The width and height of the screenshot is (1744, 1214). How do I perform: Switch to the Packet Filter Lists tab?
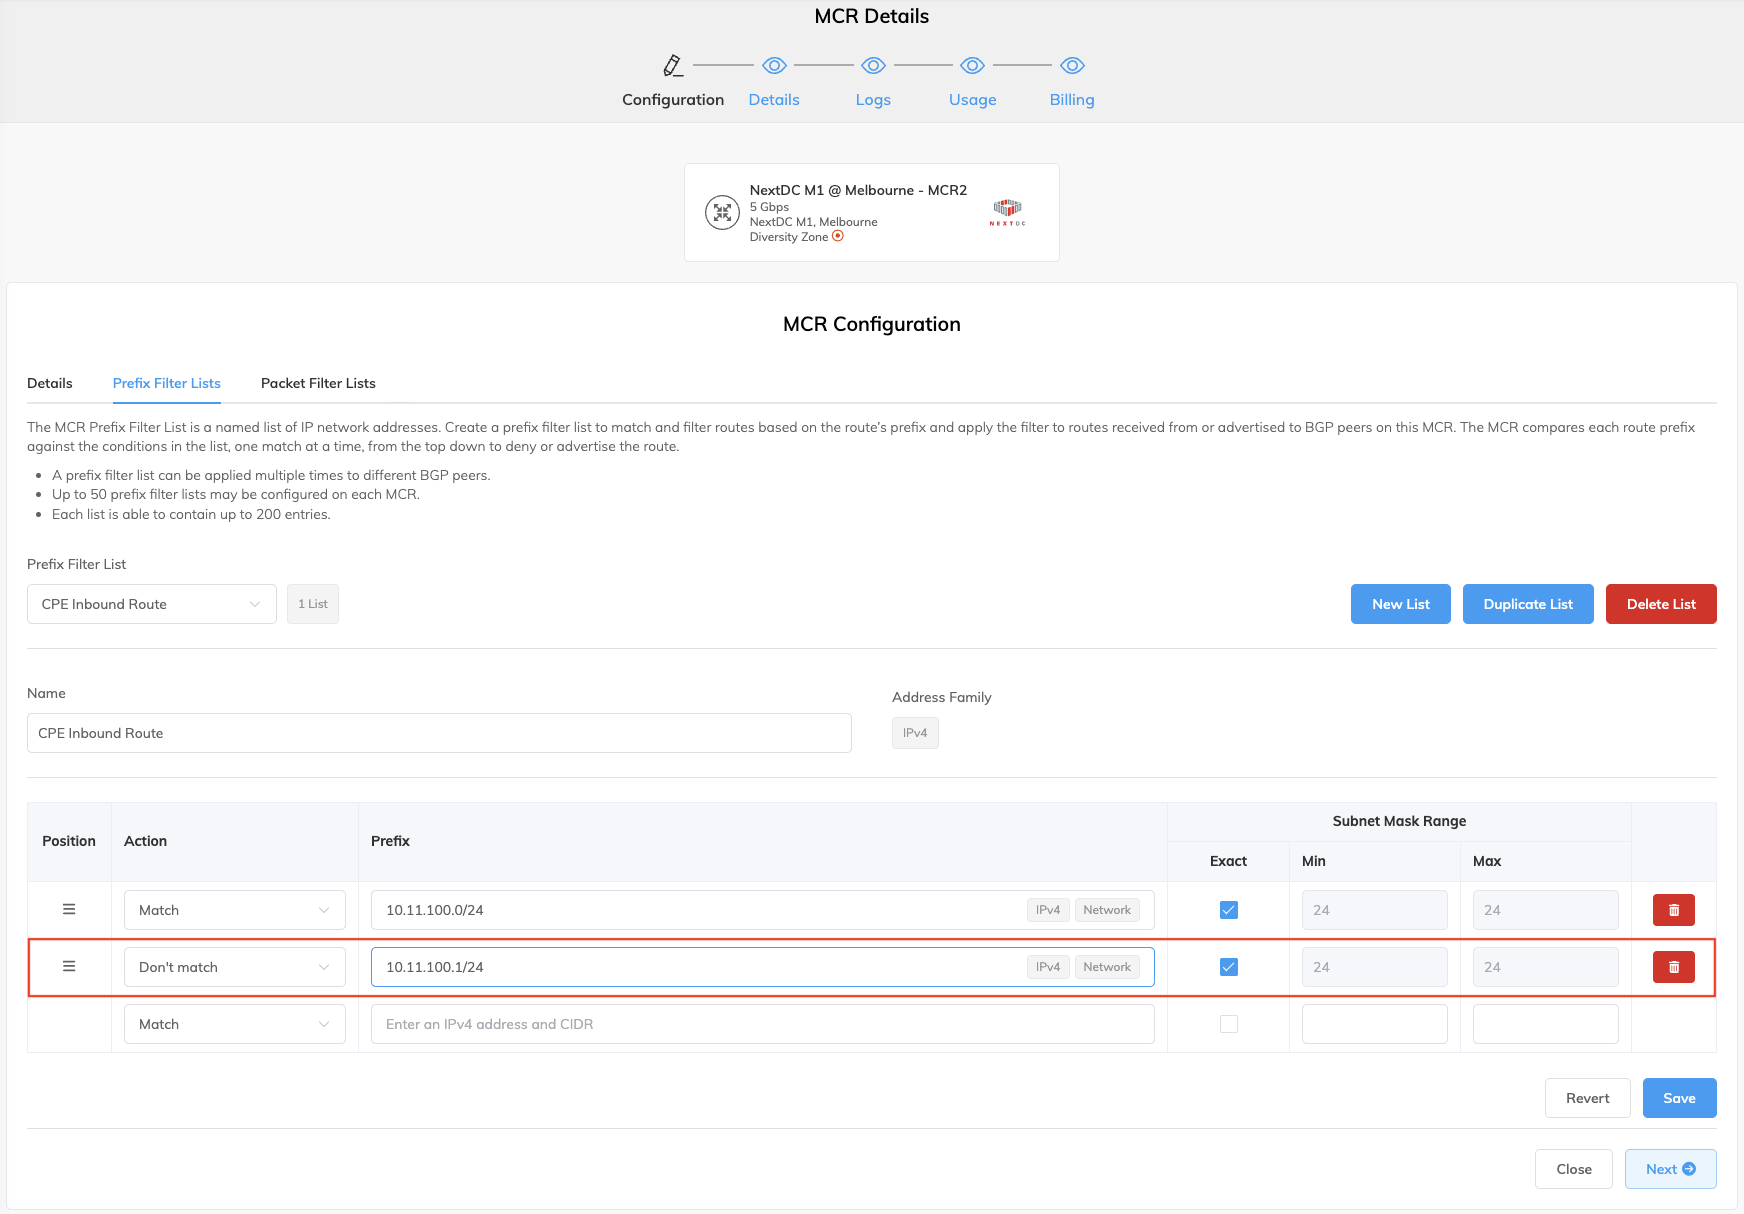(x=318, y=383)
